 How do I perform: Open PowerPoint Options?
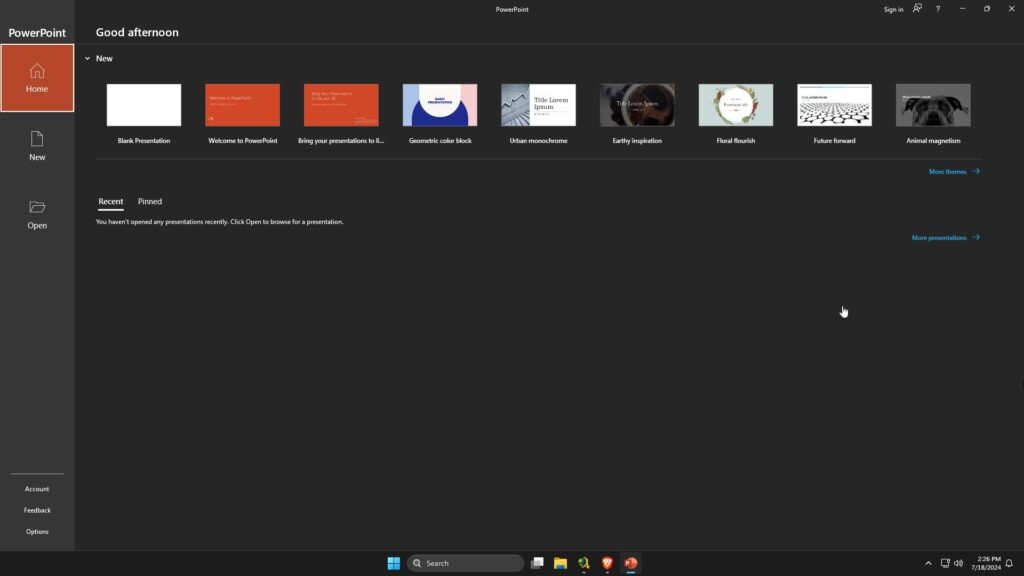point(37,532)
